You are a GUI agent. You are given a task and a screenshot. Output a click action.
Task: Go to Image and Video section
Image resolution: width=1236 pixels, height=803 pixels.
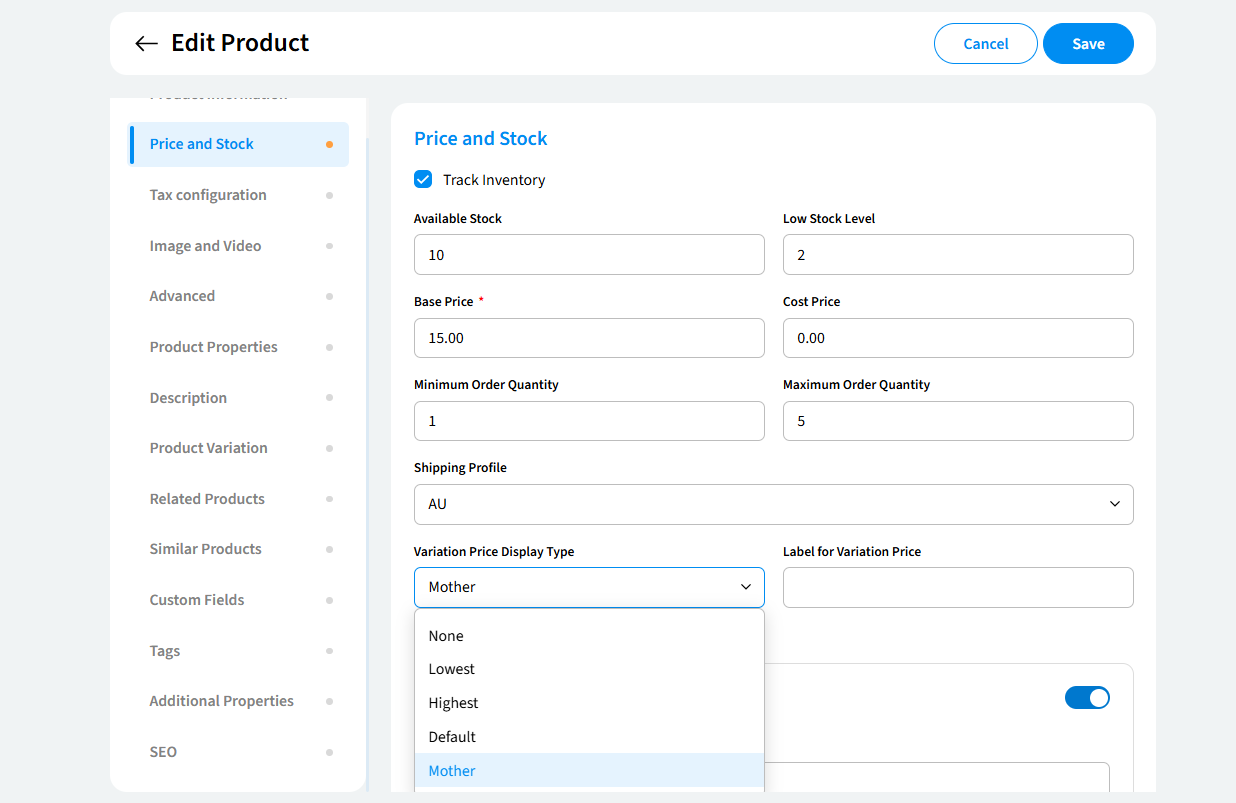coord(205,246)
